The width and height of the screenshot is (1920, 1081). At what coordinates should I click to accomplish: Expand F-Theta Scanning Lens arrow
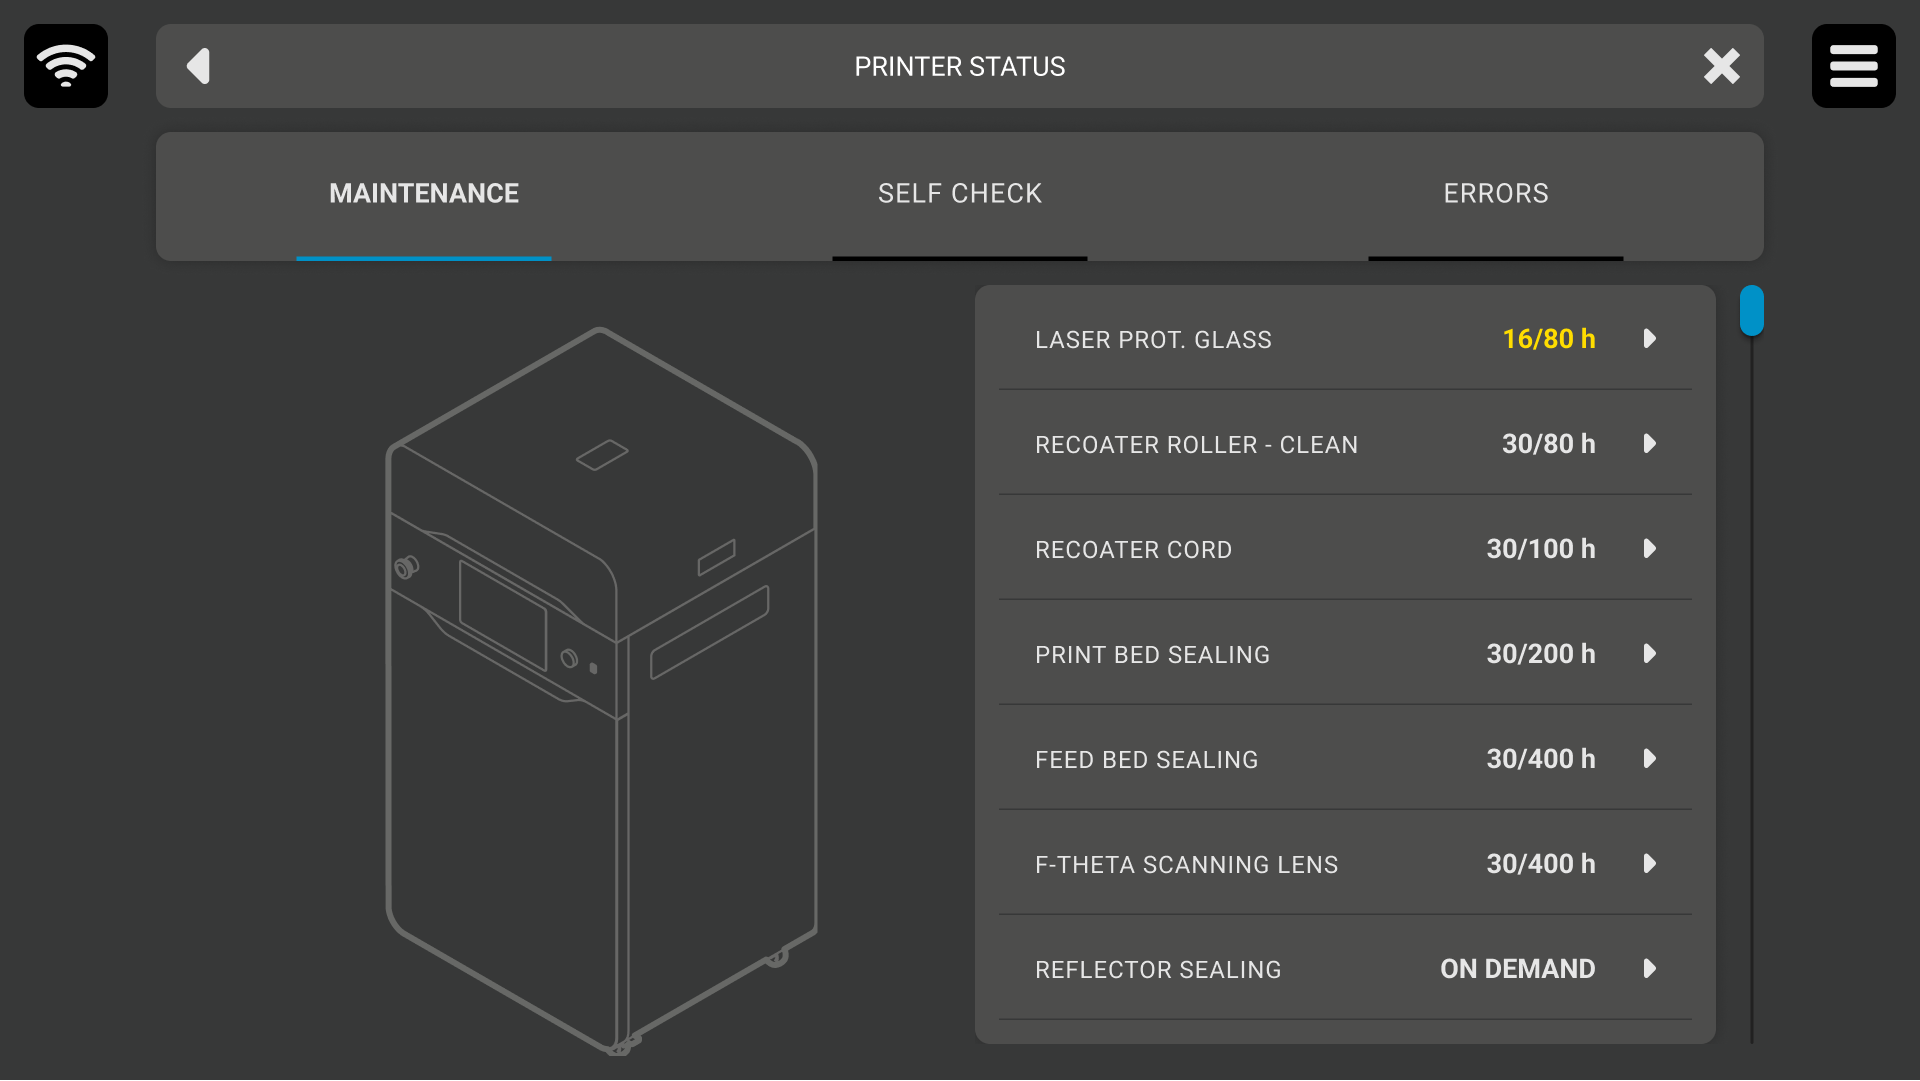pyautogui.click(x=1650, y=864)
